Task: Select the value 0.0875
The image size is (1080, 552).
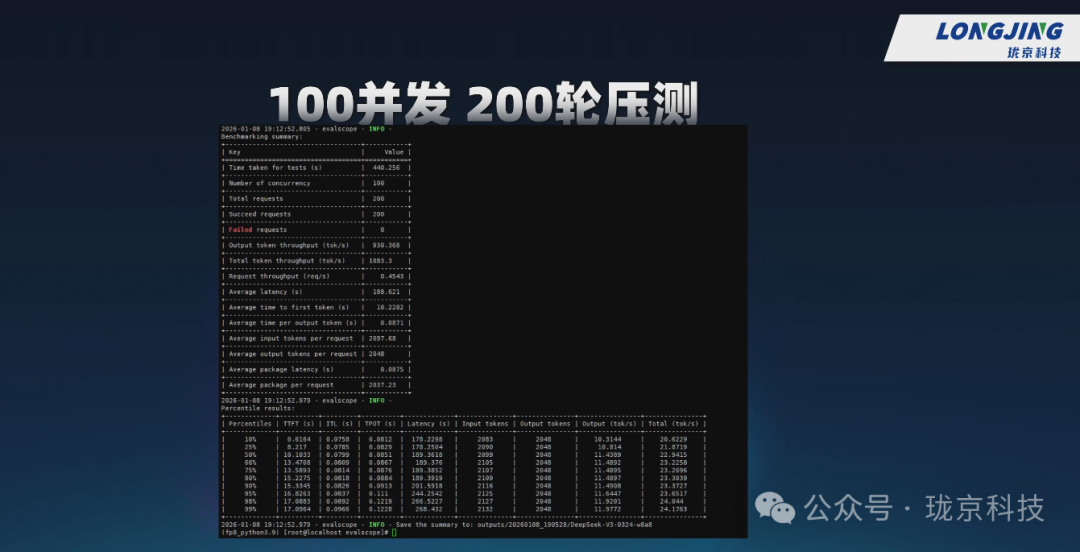Action: [392, 369]
